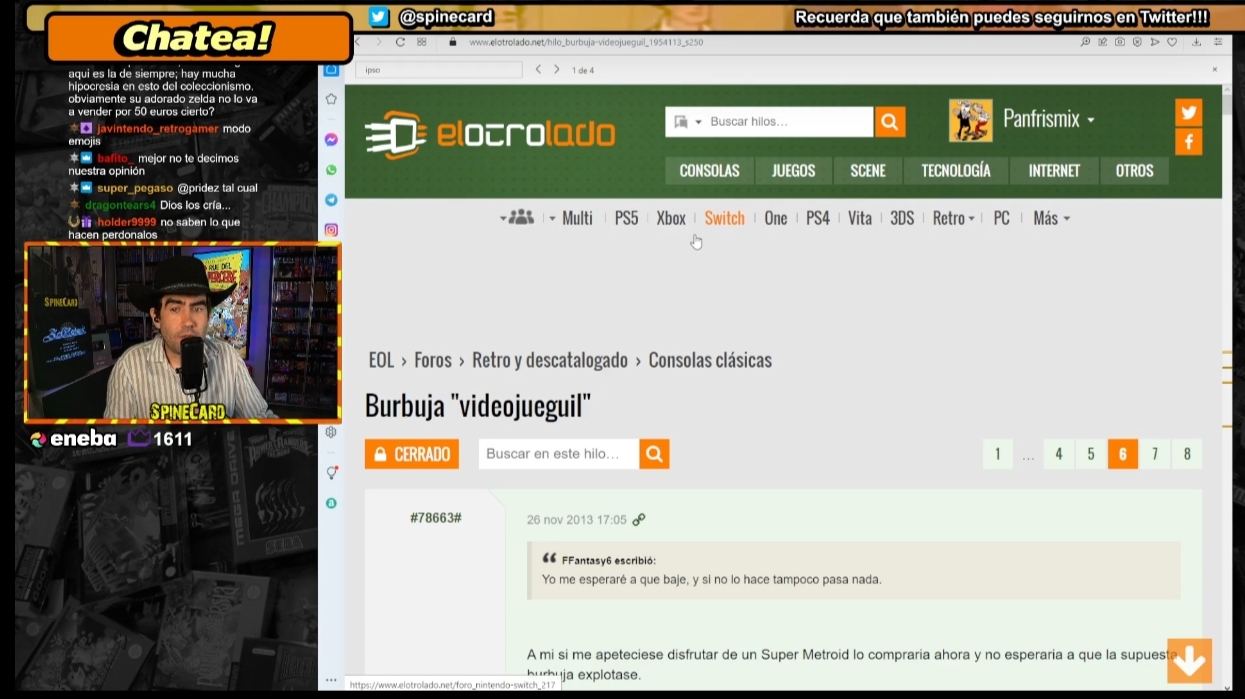
Task: Open the browser easy setup menu icon
Action: pyautogui.click(x=1218, y=42)
